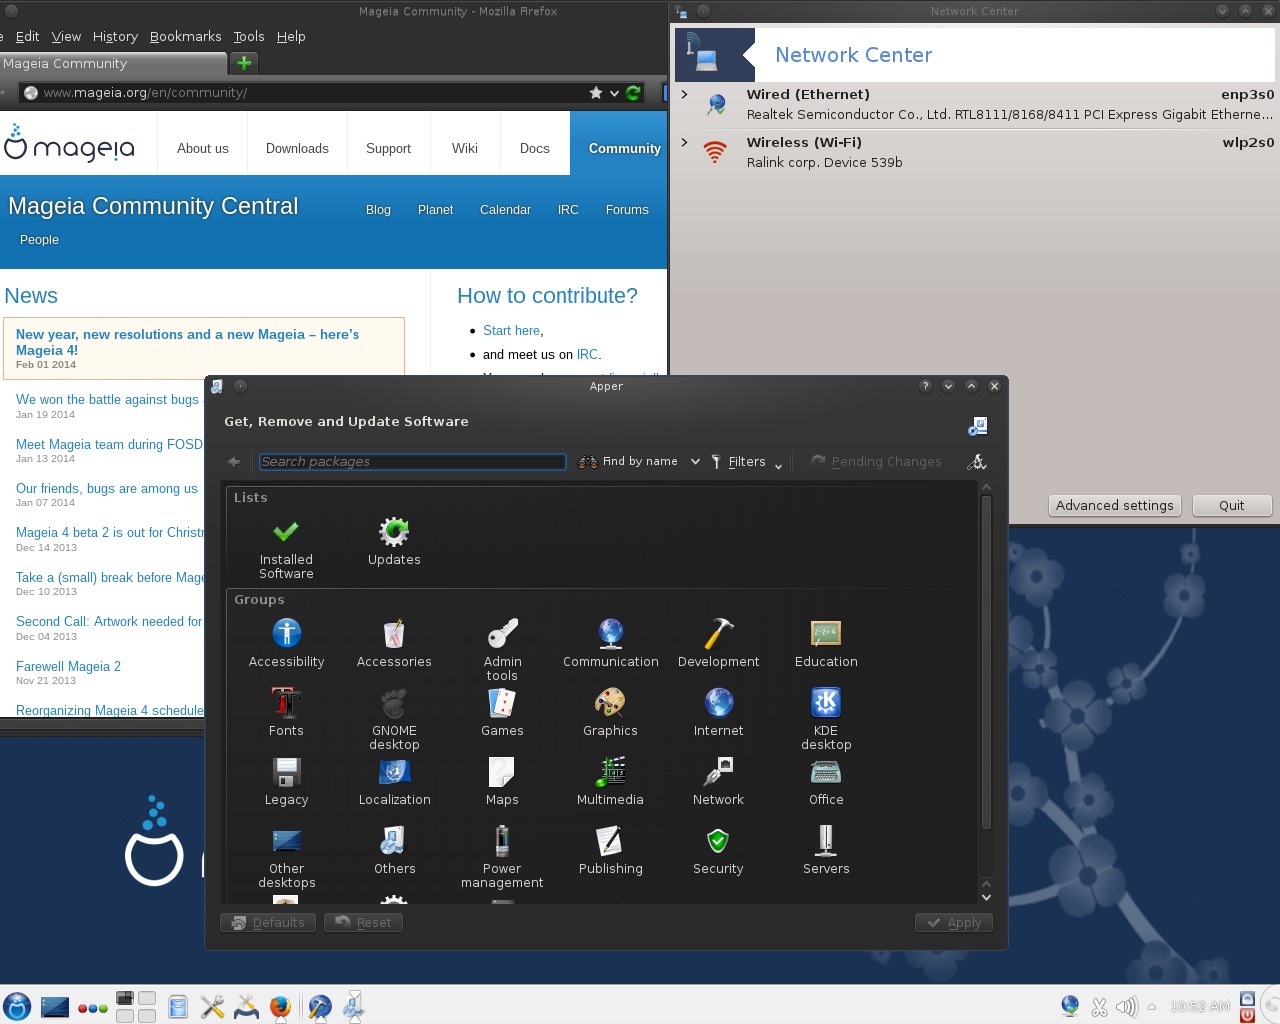Image resolution: width=1280 pixels, height=1024 pixels.
Task: Select the Downloads tab on Mageia site
Action: click(297, 148)
